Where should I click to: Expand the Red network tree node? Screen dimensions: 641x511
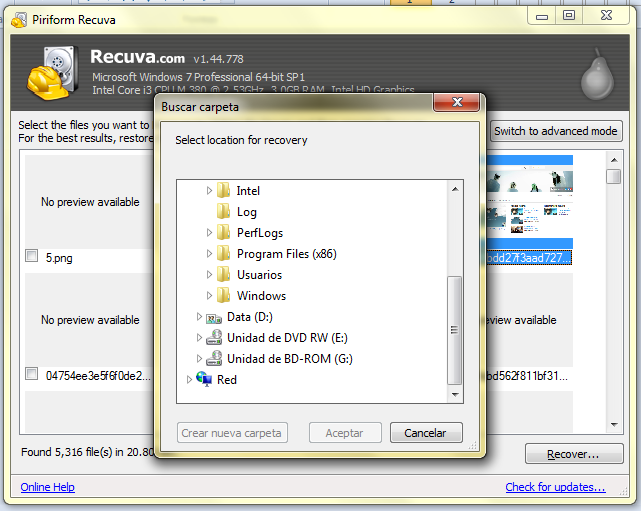tap(190, 380)
